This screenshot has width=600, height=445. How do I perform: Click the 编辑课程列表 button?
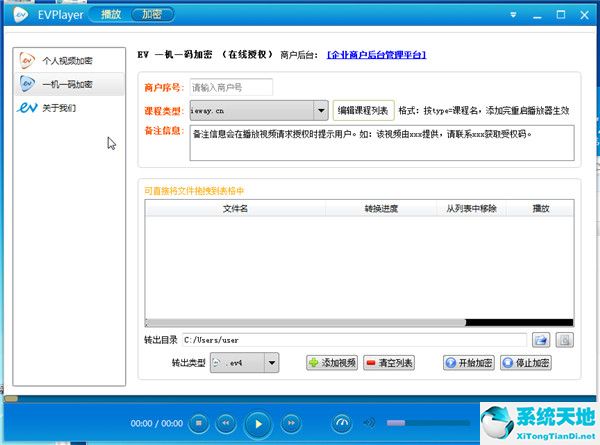[x=363, y=111]
